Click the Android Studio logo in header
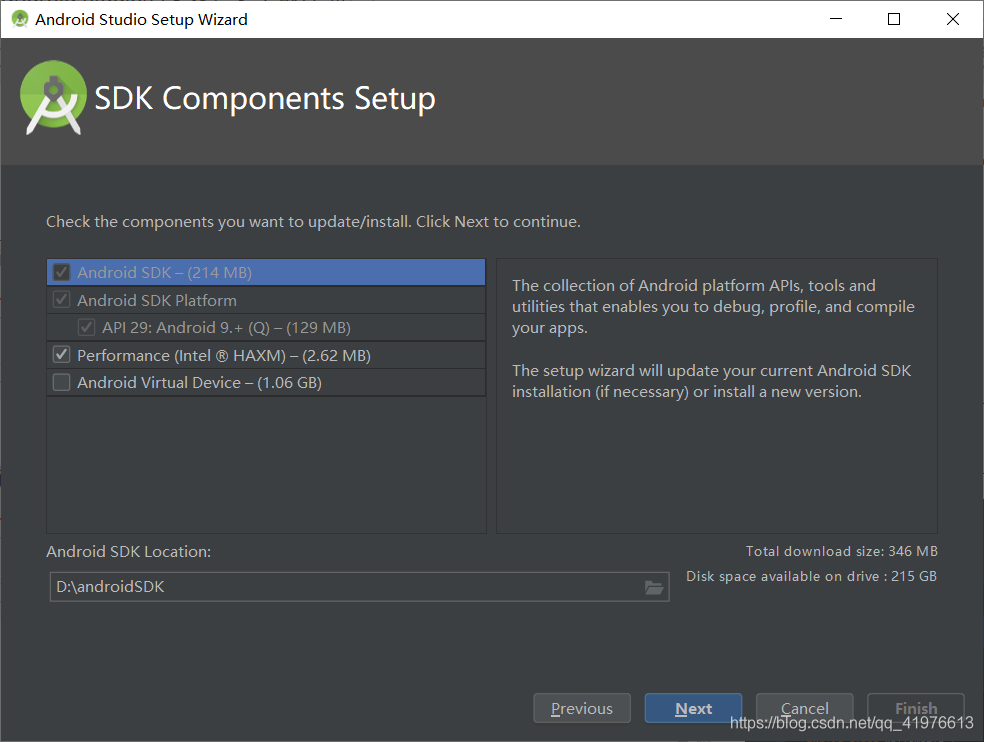984x742 pixels. (x=53, y=98)
